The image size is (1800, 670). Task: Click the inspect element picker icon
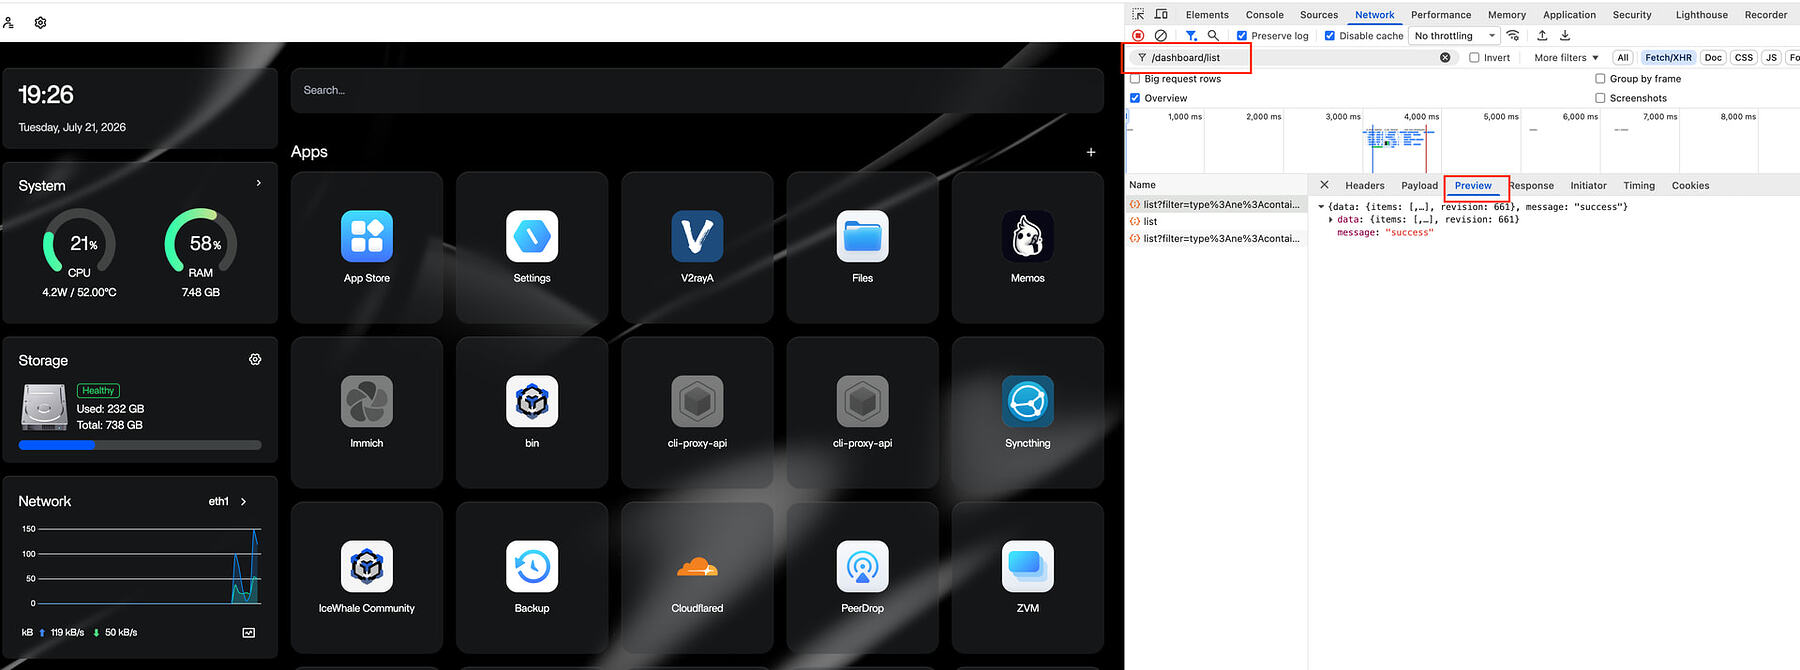coord(1138,14)
